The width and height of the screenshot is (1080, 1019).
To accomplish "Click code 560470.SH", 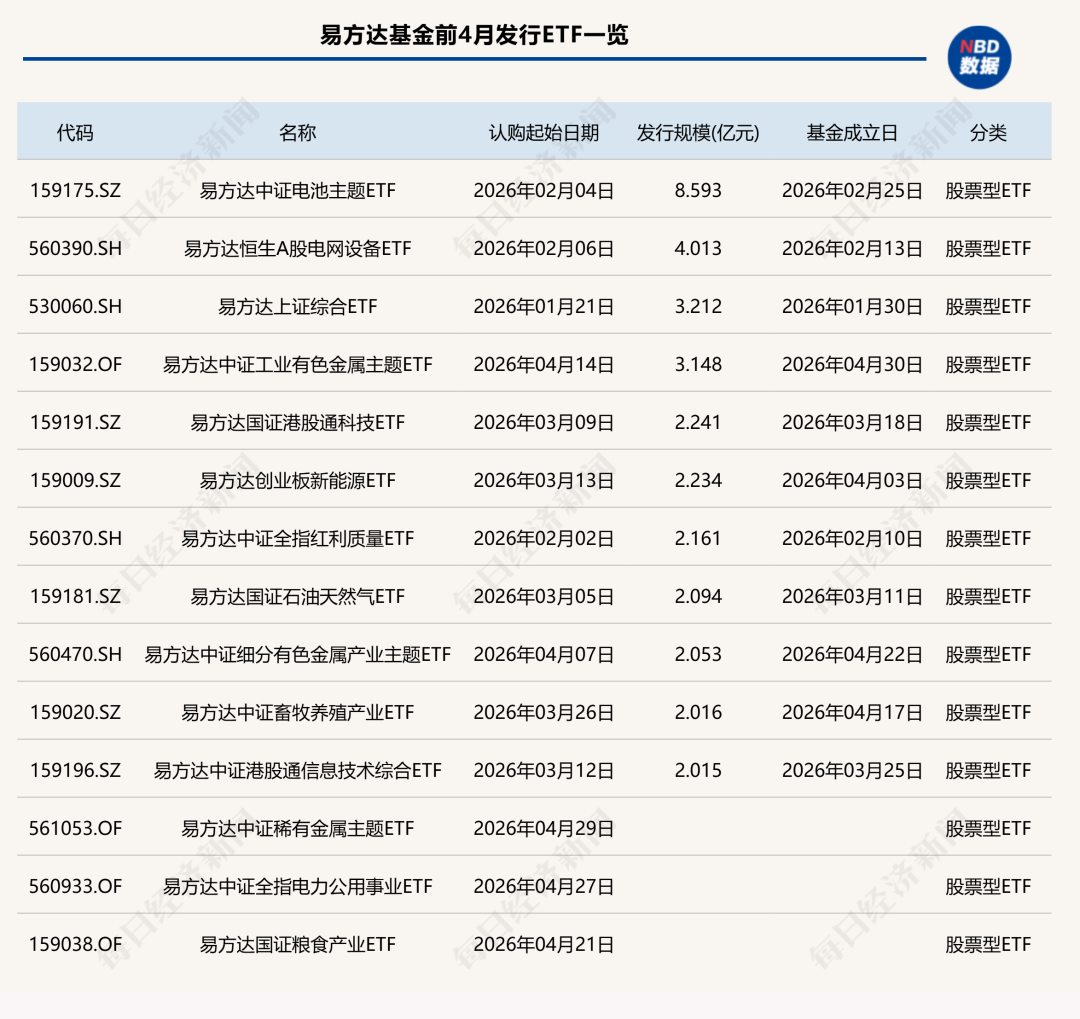I will [75, 654].
